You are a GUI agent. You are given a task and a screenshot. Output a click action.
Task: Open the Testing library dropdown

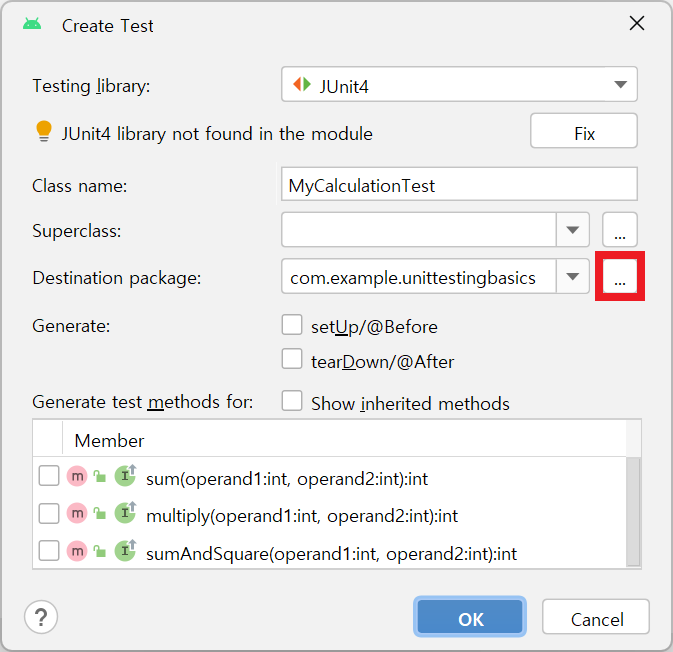[459, 84]
